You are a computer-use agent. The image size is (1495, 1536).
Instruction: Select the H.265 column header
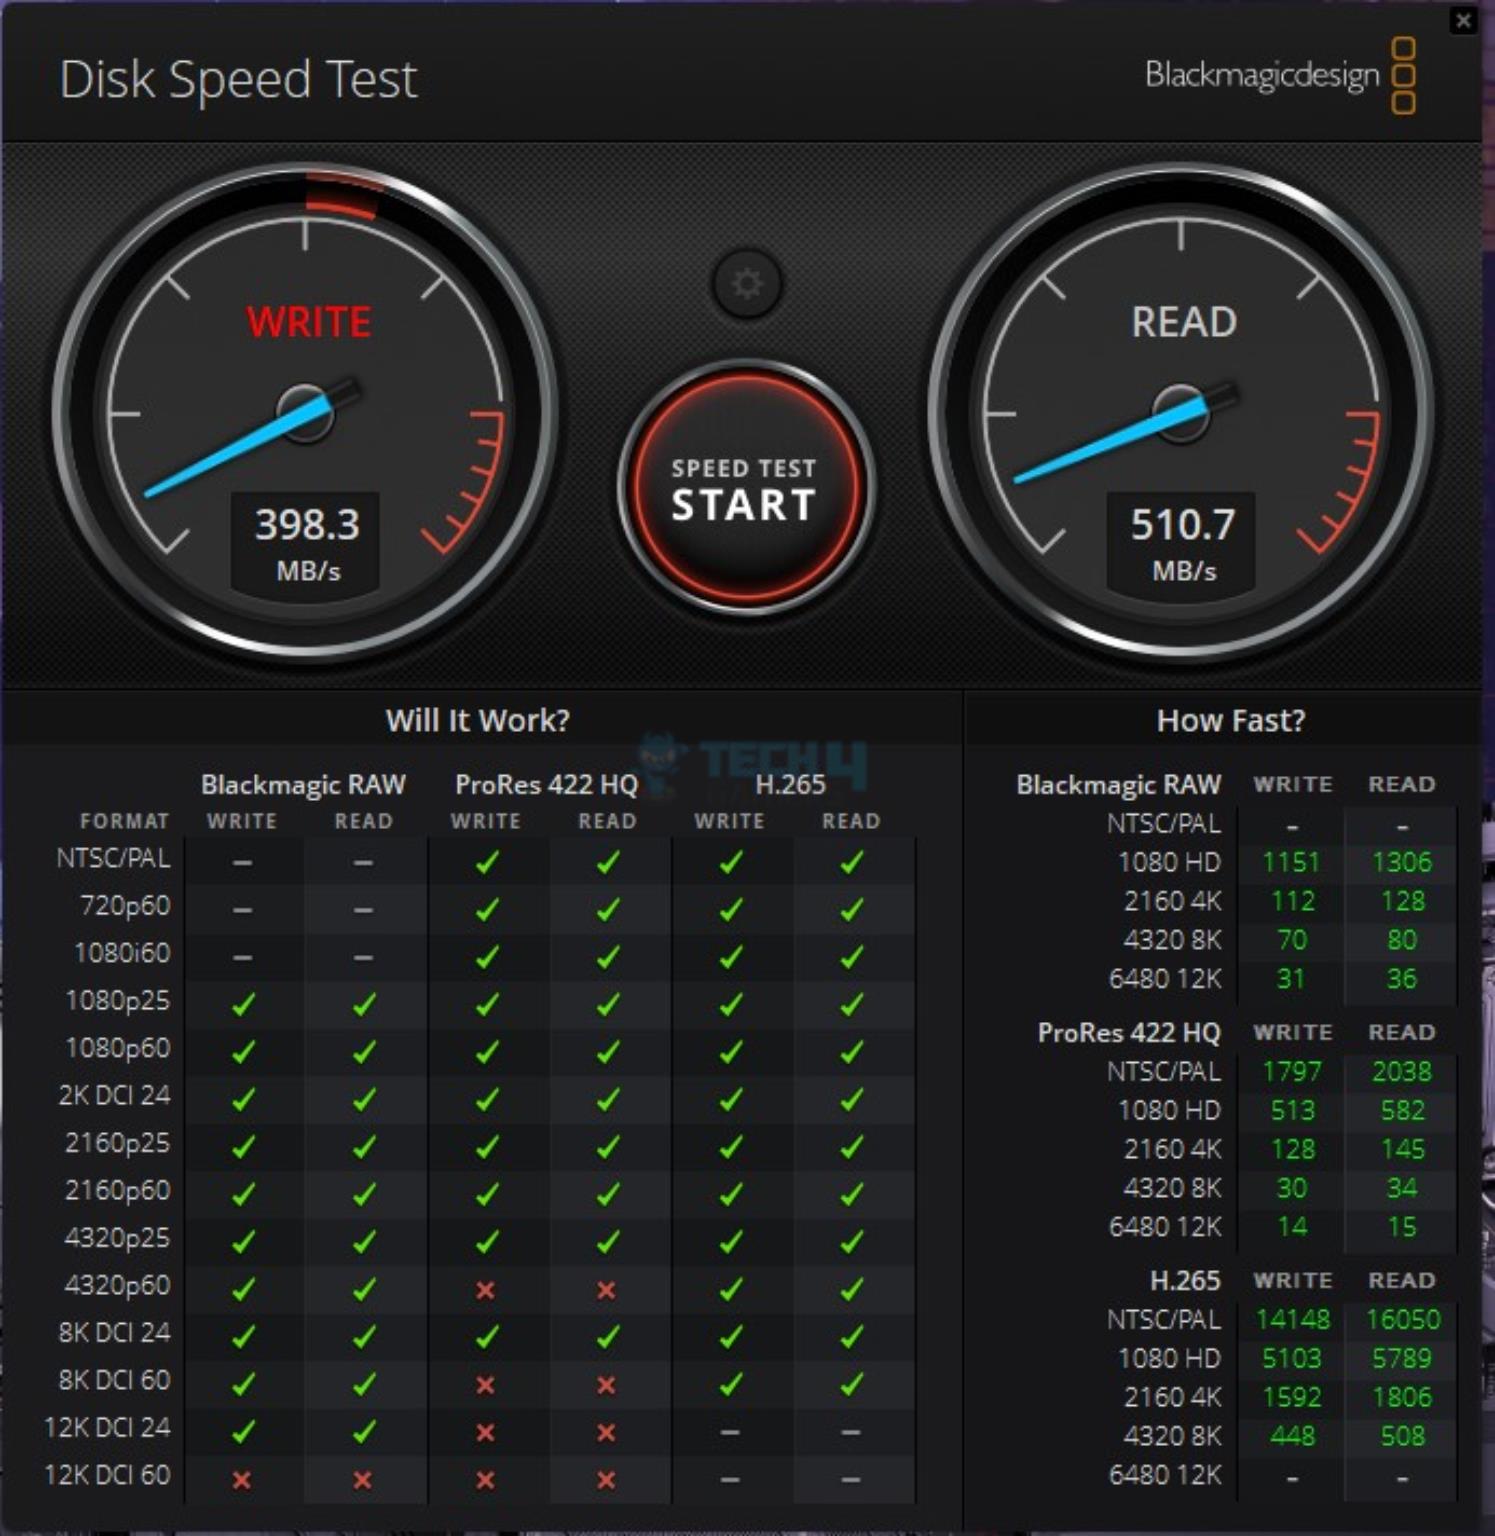(x=791, y=784)
